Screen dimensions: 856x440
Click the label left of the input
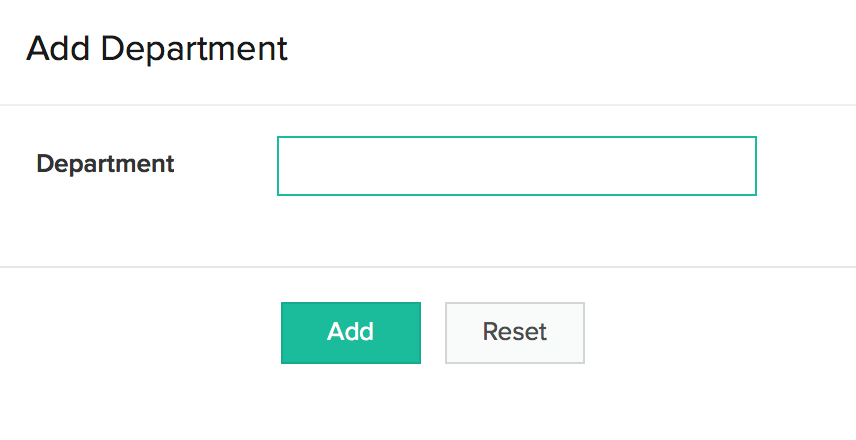(x=105, y=164)
